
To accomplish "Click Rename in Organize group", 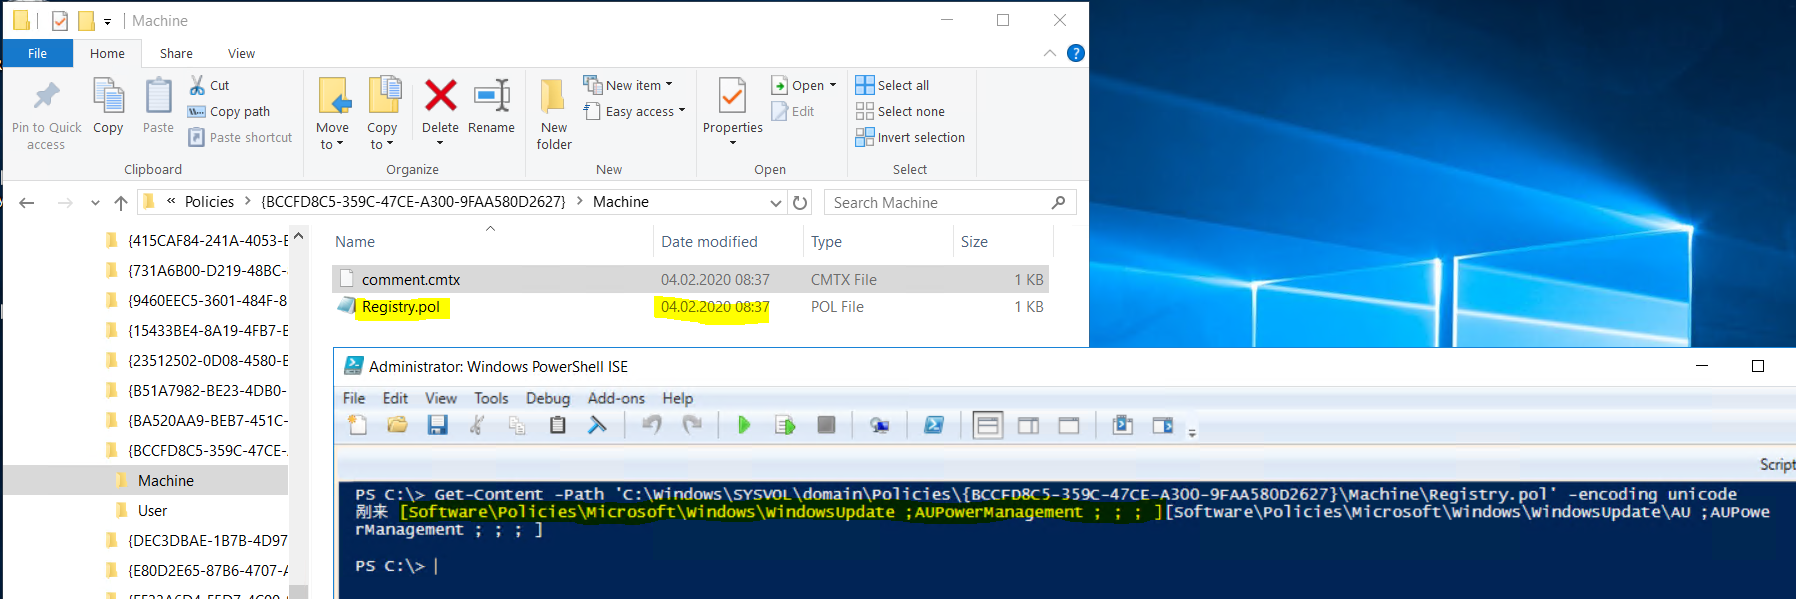I will (492, 106).
